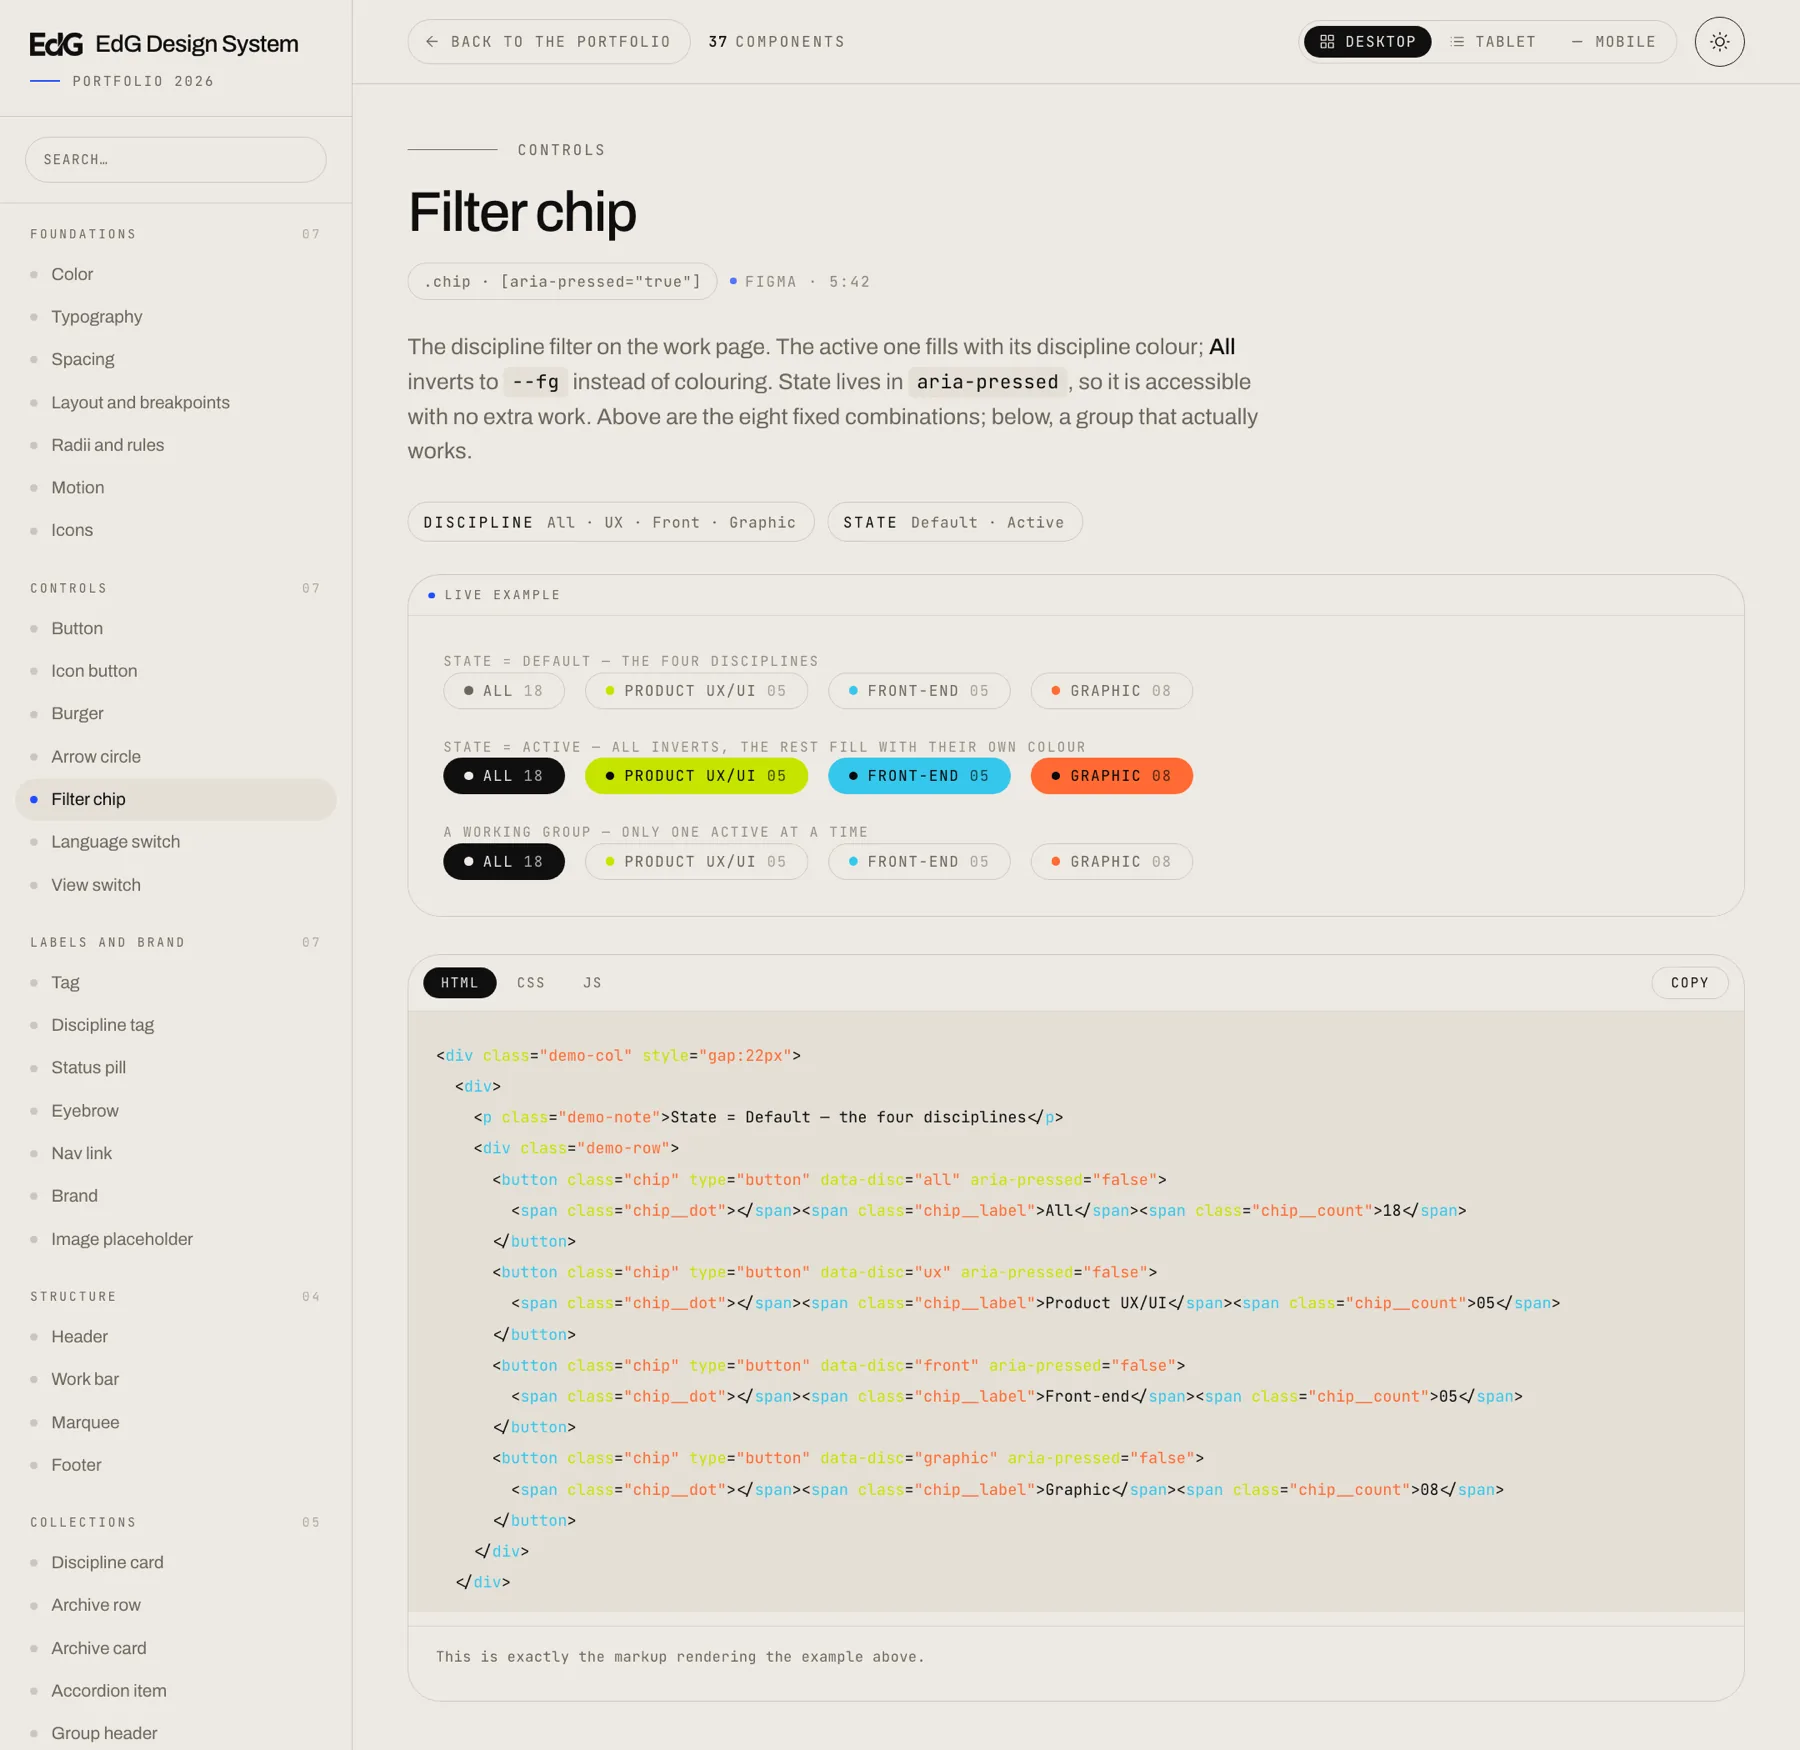Click the Figma 5:42 reference link

pyautogui.click(x=800, y=282)
